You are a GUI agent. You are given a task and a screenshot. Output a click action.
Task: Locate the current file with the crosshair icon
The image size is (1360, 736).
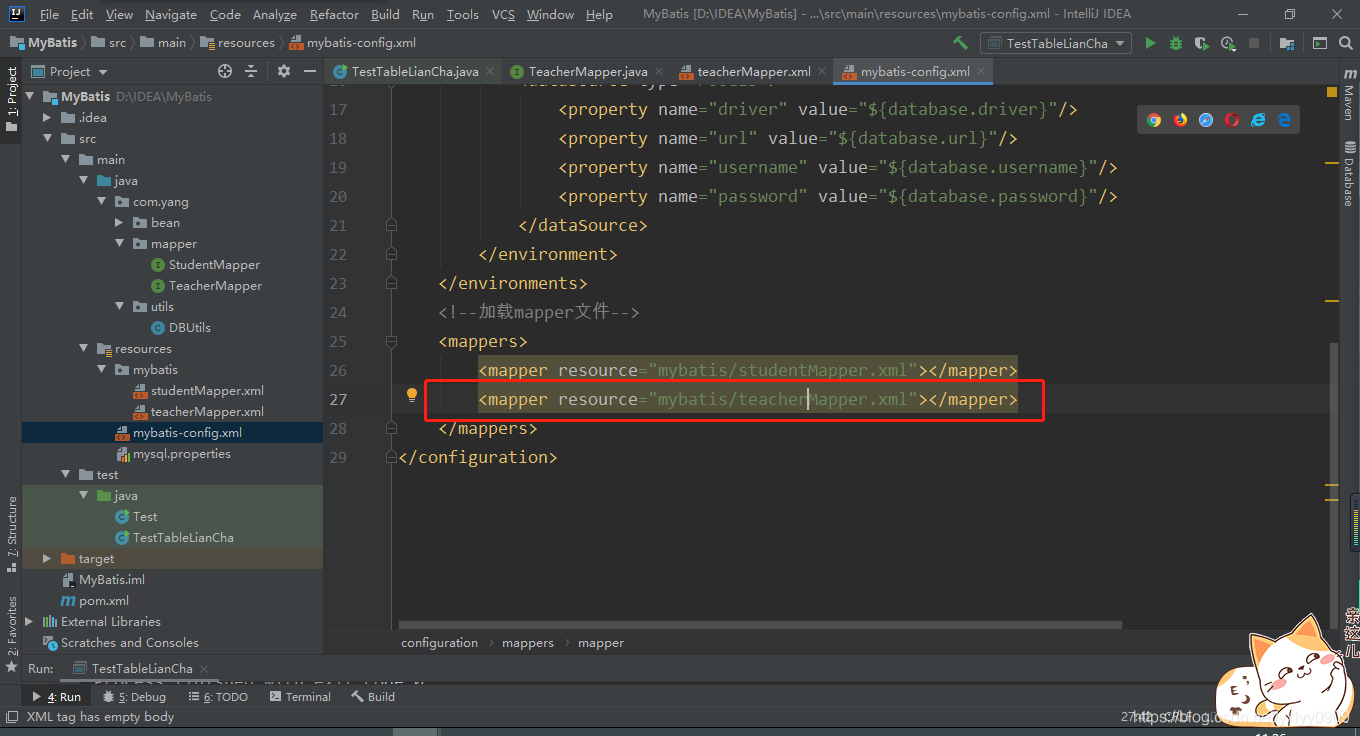click(x=225, y=71)
